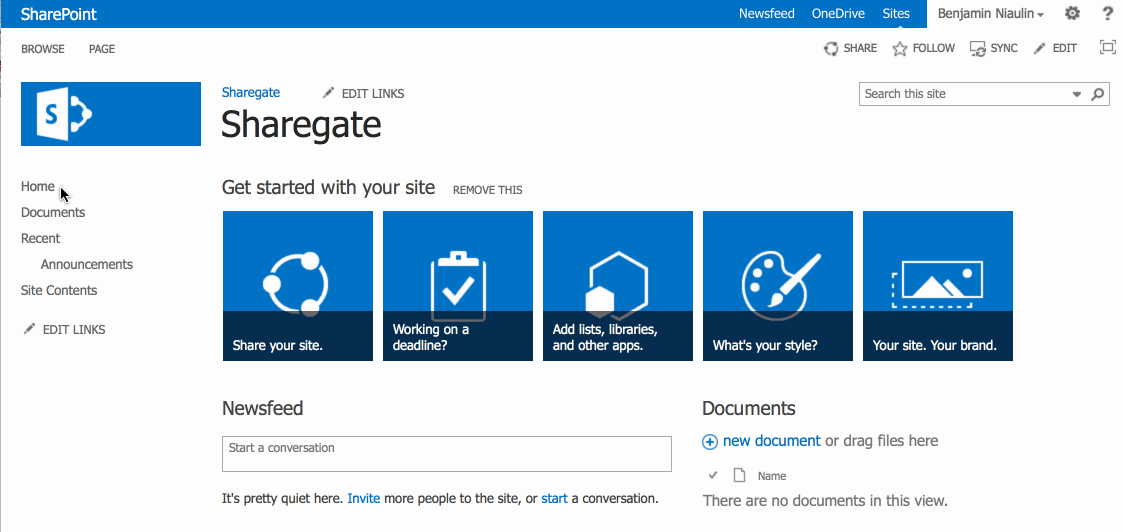The image size is (1123, 532).
Task: Click the new document link
Action: pos(772,441)
